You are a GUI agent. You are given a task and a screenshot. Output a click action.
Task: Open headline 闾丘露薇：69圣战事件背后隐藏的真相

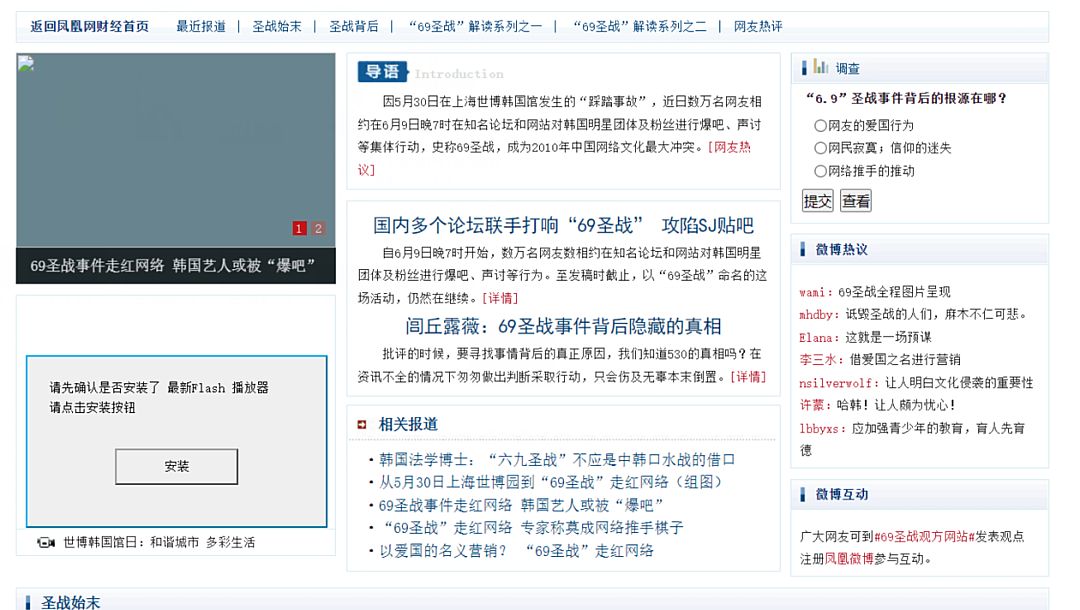coord(563,326)
